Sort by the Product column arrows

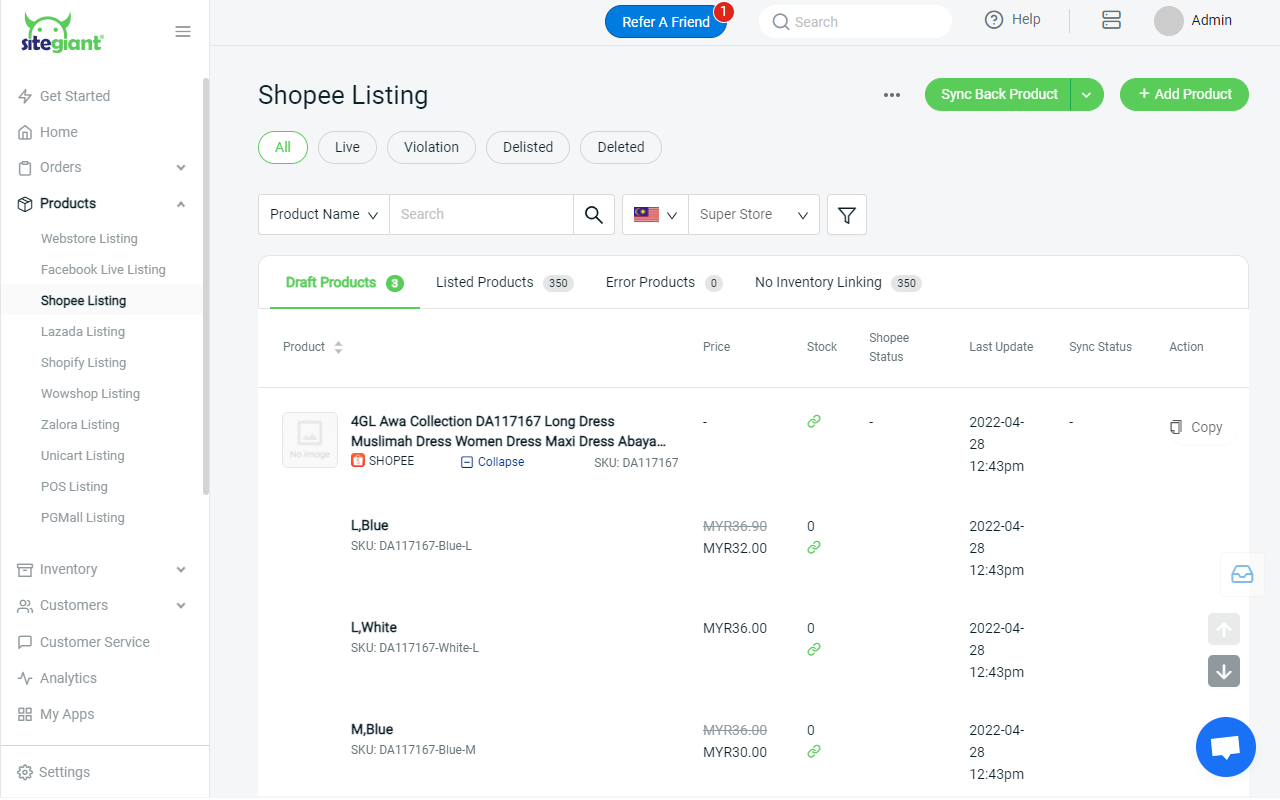tap(338, 347)
